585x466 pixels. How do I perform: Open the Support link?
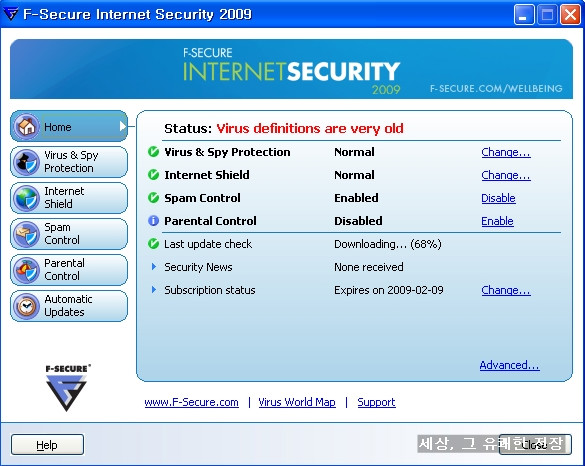pos(376,402)
